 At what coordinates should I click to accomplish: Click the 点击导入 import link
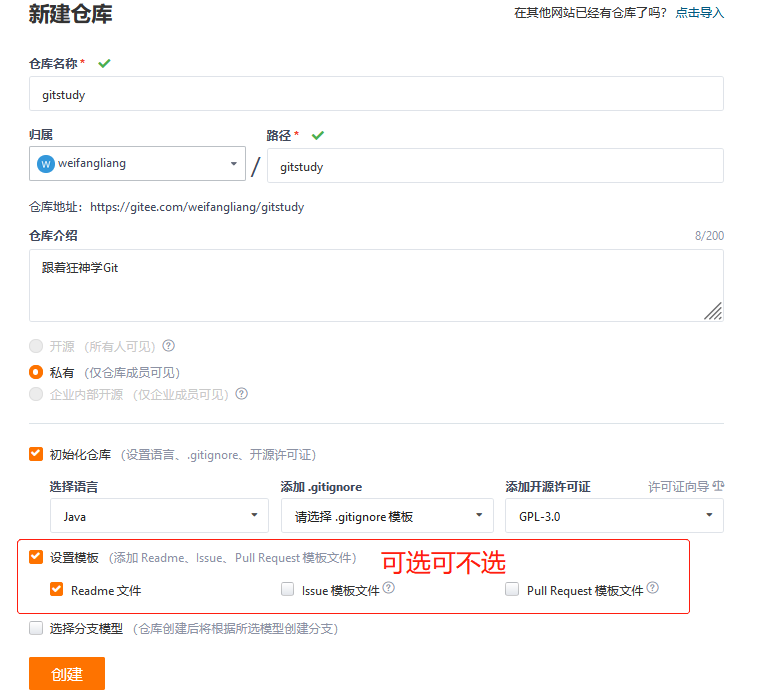pyautogui.click(x=699, y=13)
